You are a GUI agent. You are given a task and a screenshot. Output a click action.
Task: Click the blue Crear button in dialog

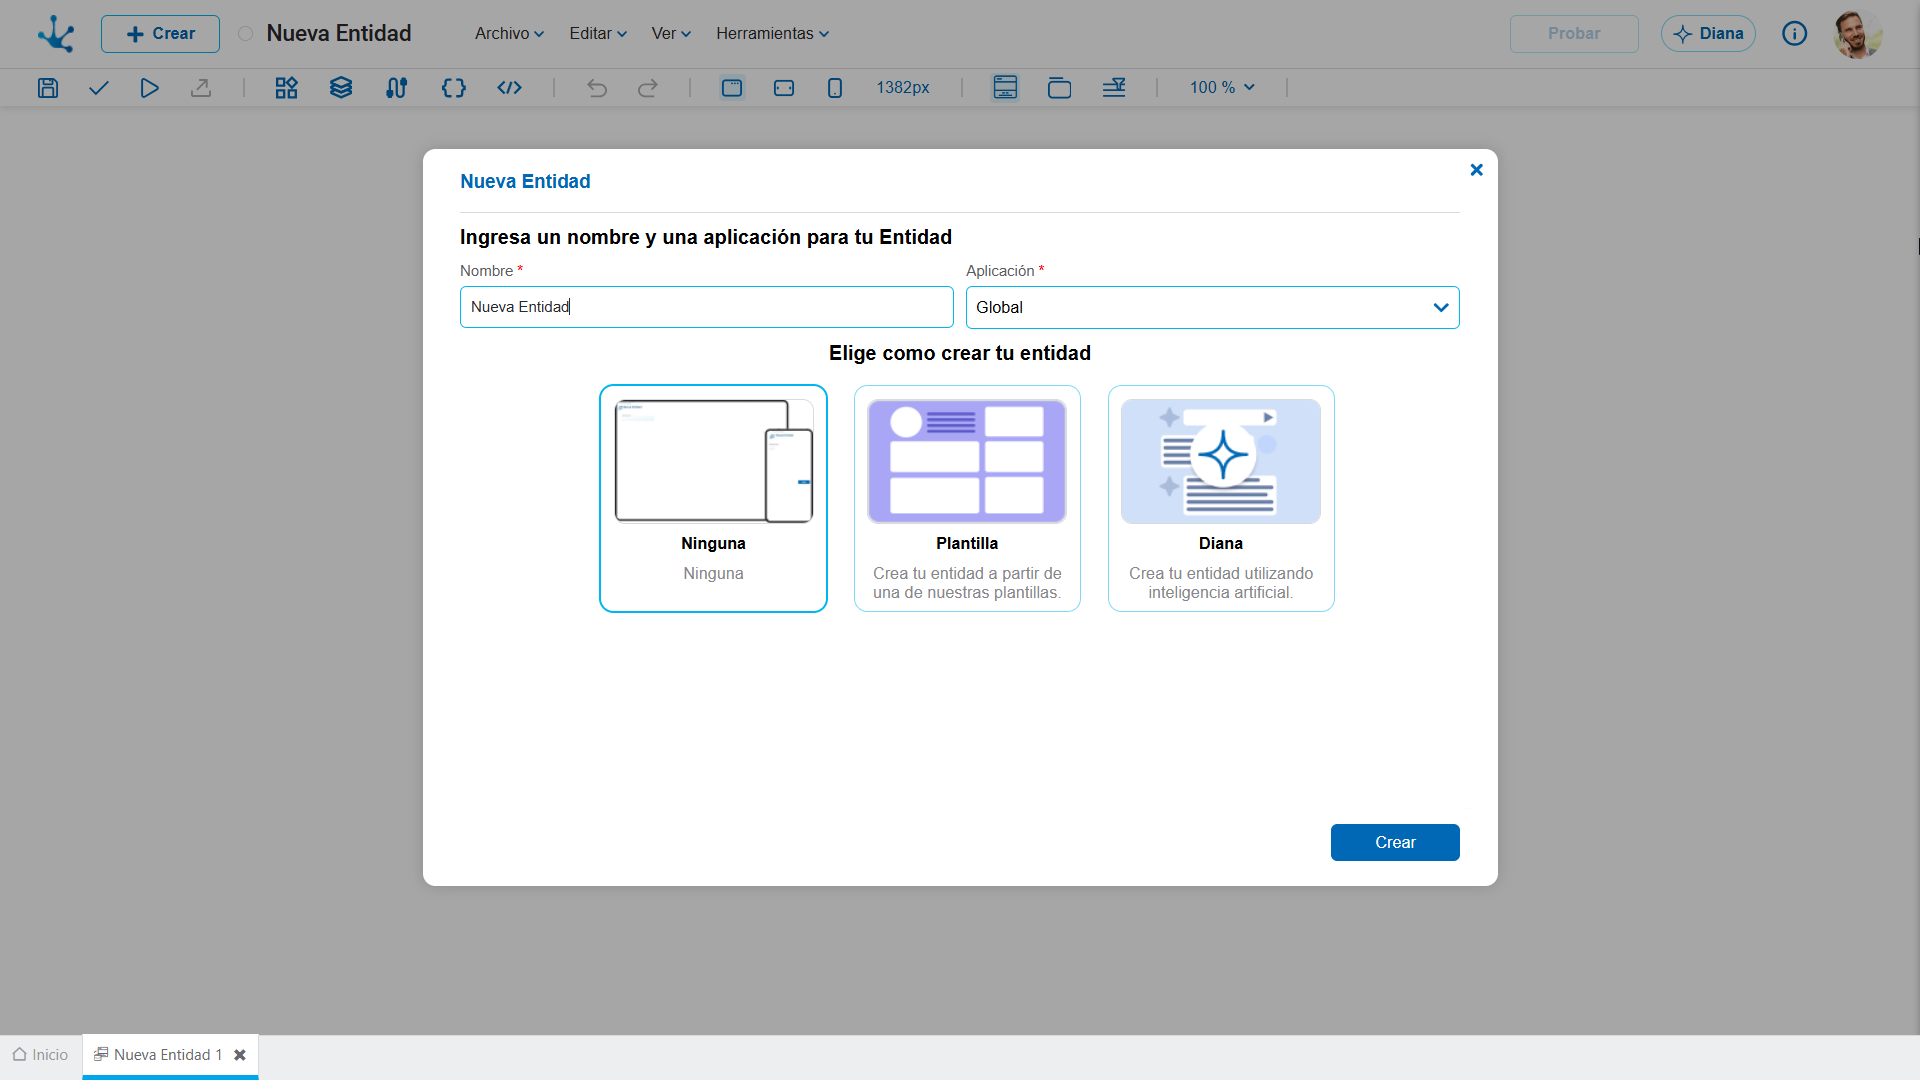click(1395, 842)
